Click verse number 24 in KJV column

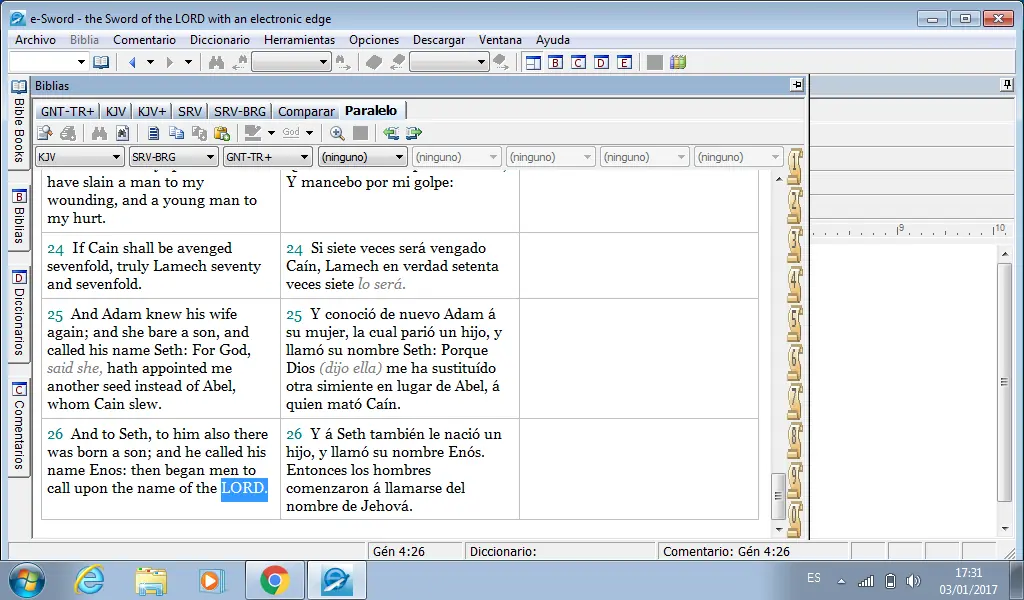pos(56,249)
